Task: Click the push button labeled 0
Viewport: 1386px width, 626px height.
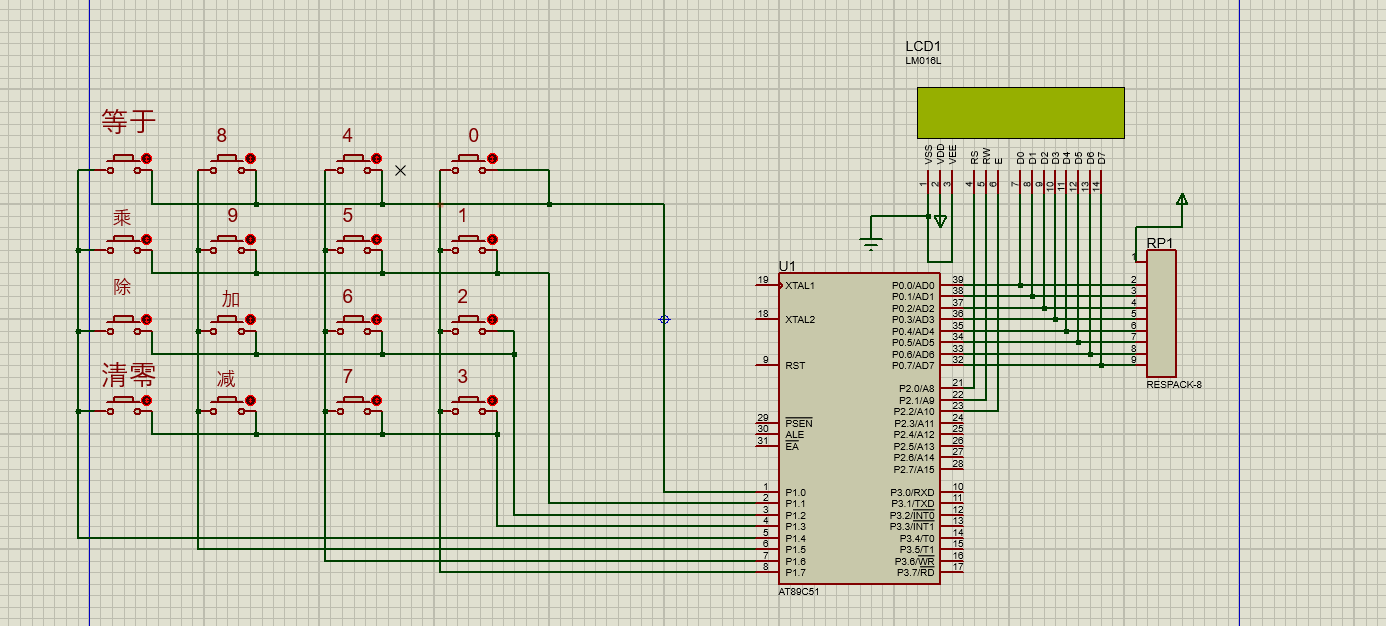Action: pos(467,159)
